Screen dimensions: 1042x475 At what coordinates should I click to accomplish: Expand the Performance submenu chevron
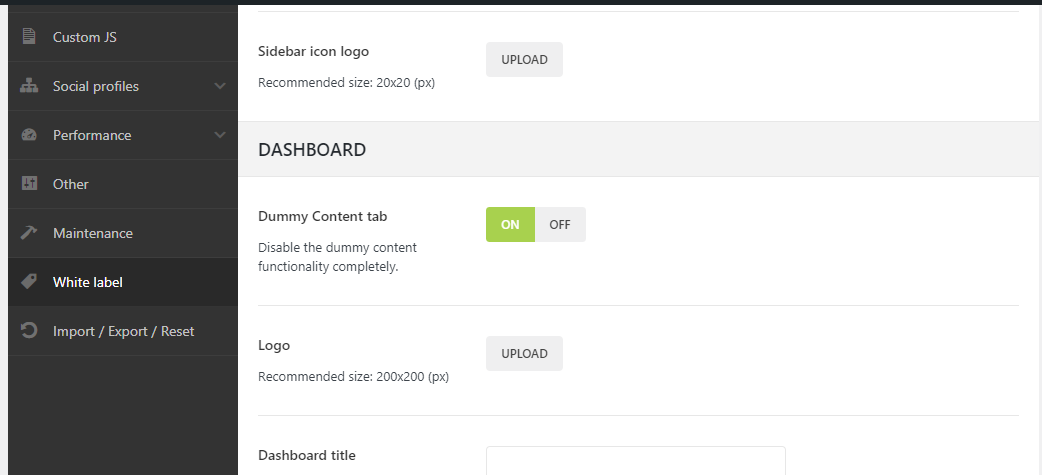pyautogui.click(x=220, y=135)
